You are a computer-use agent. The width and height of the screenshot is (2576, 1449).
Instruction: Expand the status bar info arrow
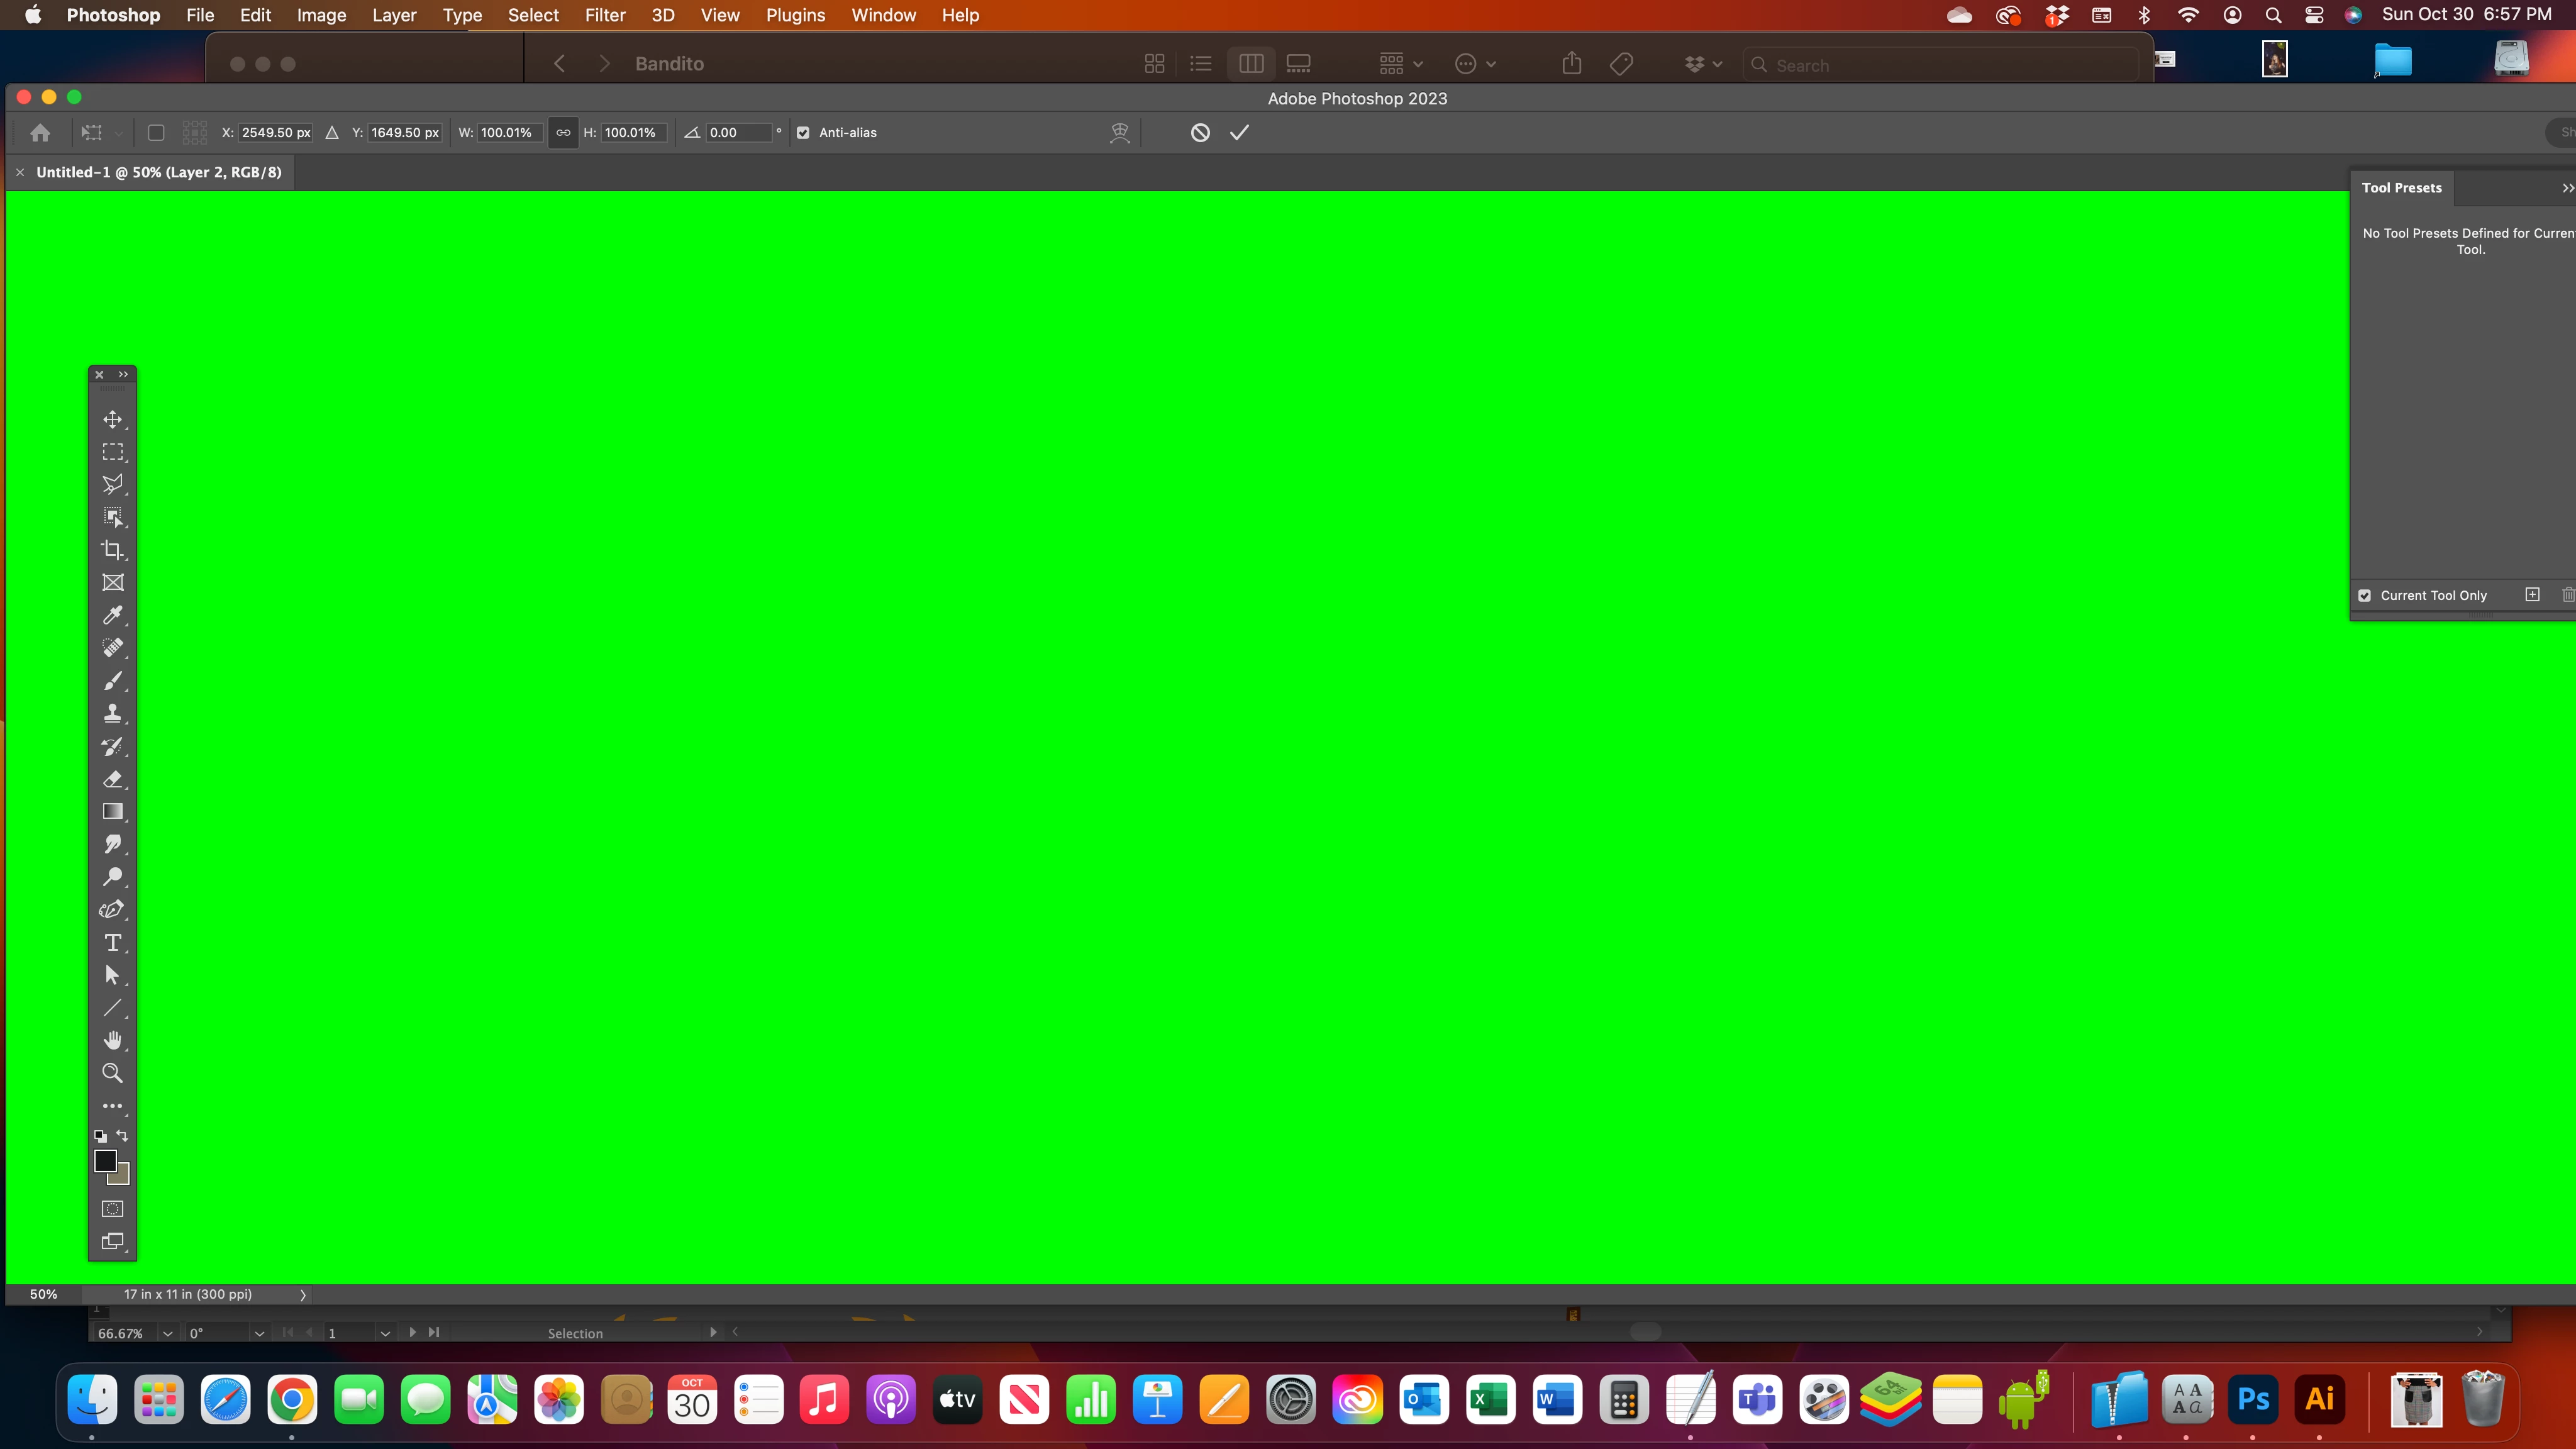tap(303, 1295)
